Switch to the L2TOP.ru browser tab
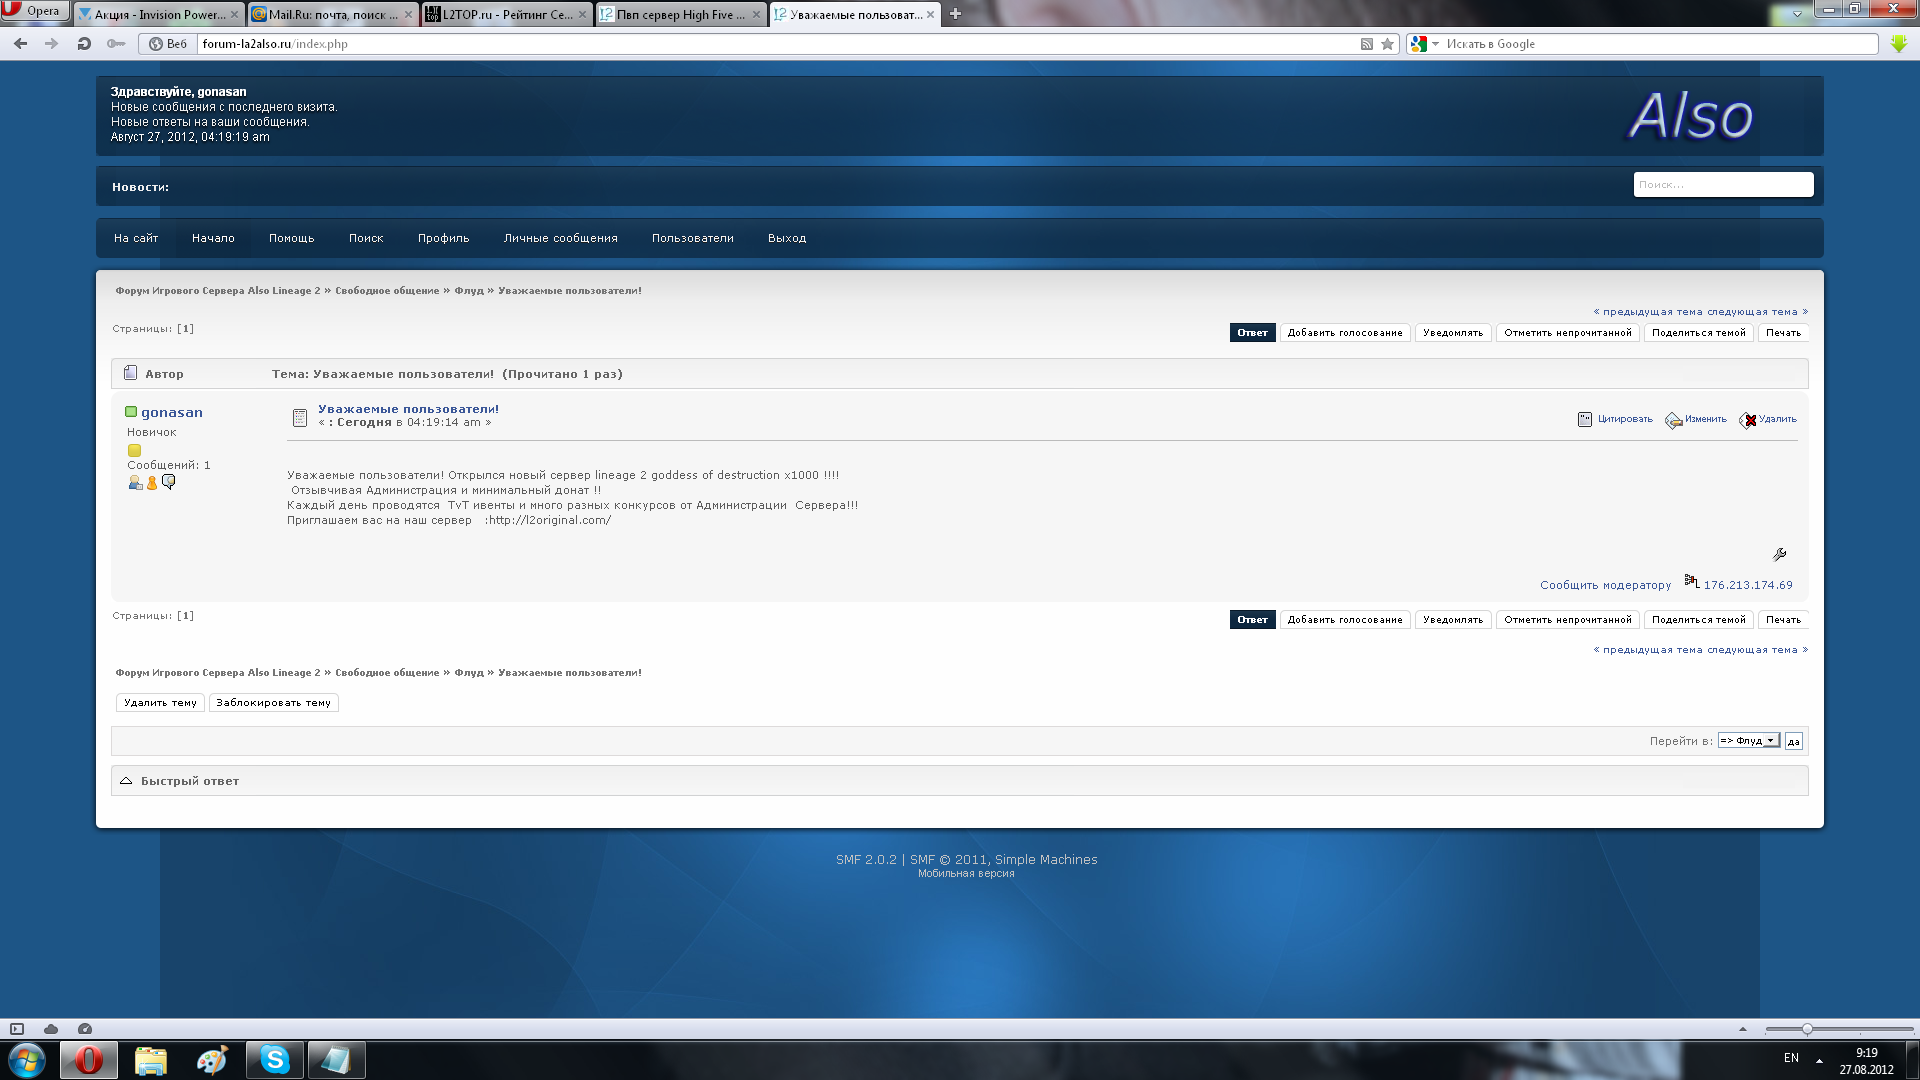This screenshot has height=1080, width=1920. pos(506,14)
